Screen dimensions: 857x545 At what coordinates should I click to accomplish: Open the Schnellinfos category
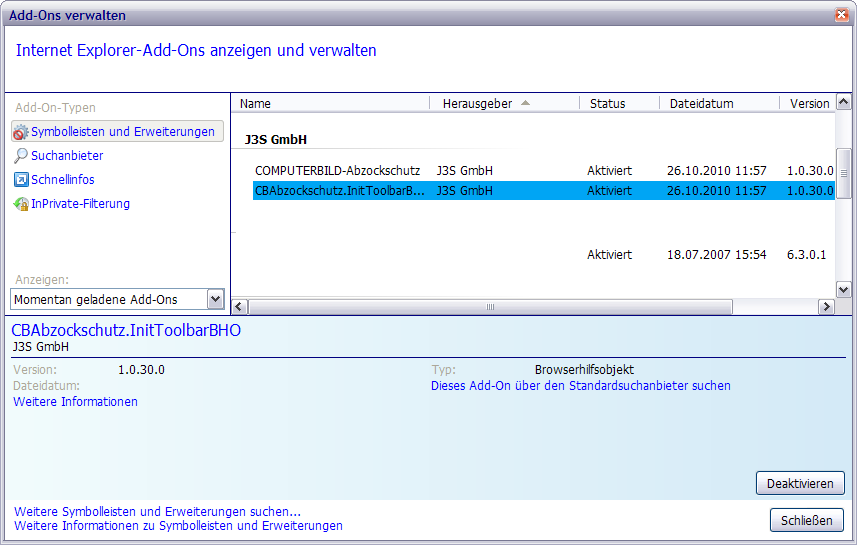pos(55,180)
